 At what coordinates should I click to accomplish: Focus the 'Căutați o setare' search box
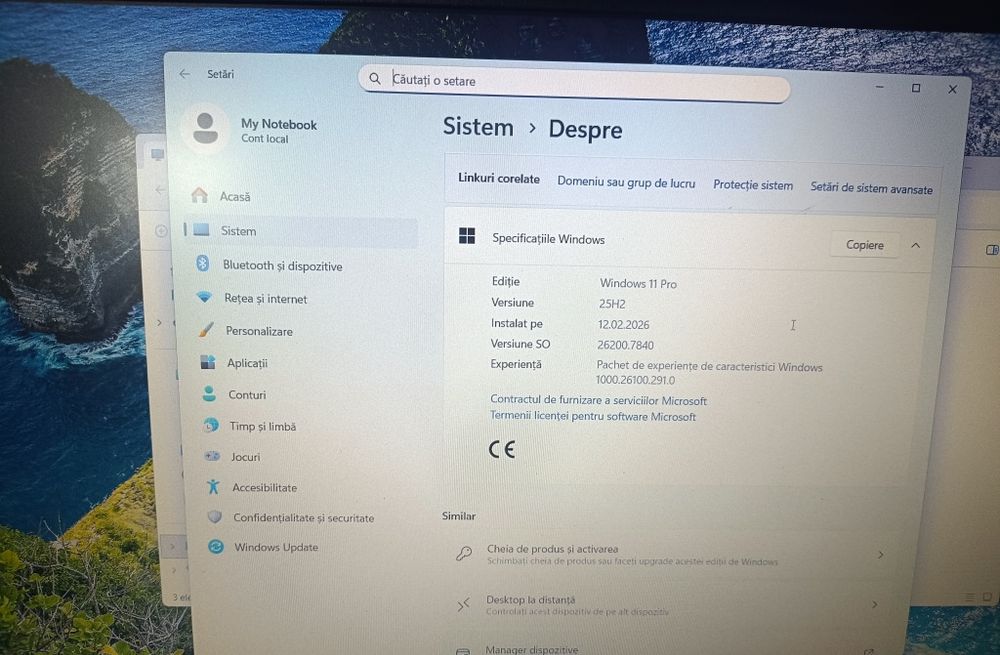click(574, 83)
